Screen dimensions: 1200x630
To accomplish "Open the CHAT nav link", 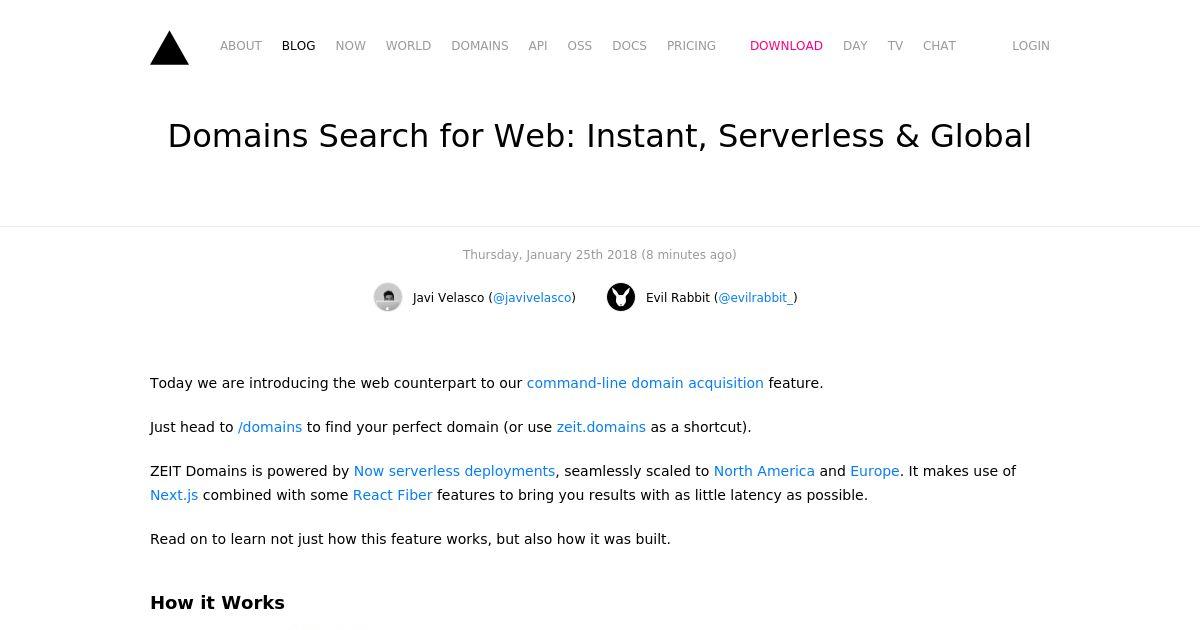I will pos(939,46).
